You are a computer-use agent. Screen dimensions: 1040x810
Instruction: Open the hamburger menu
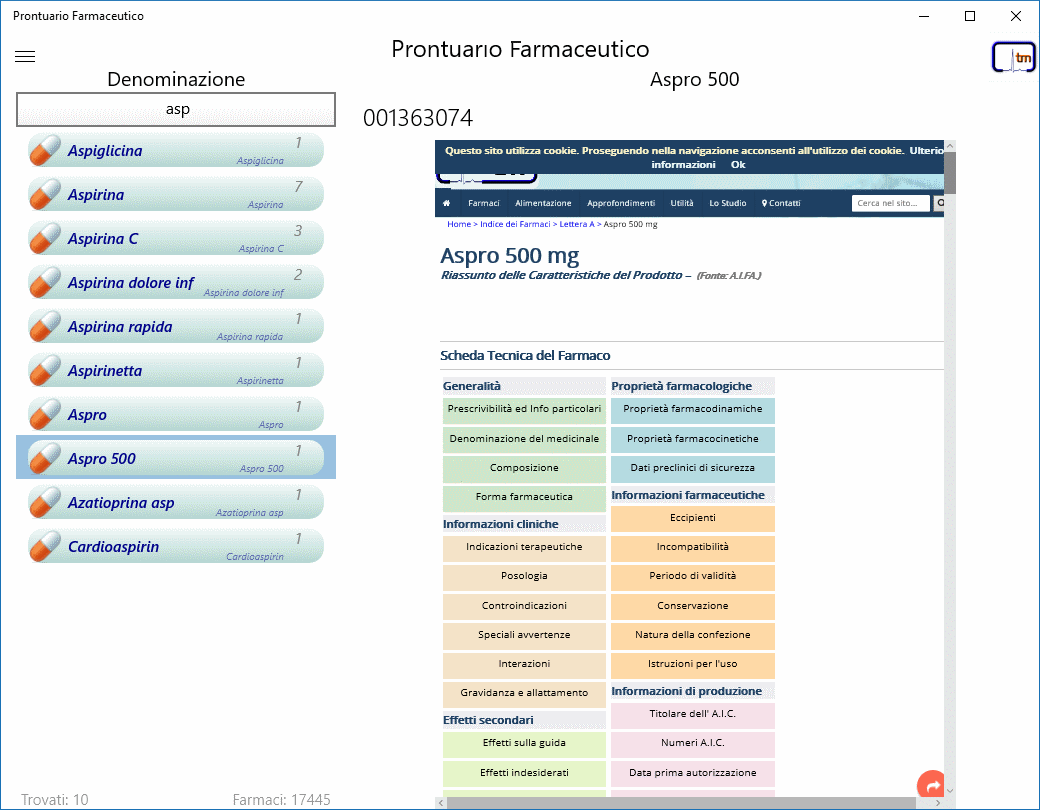tap(25, 56)
